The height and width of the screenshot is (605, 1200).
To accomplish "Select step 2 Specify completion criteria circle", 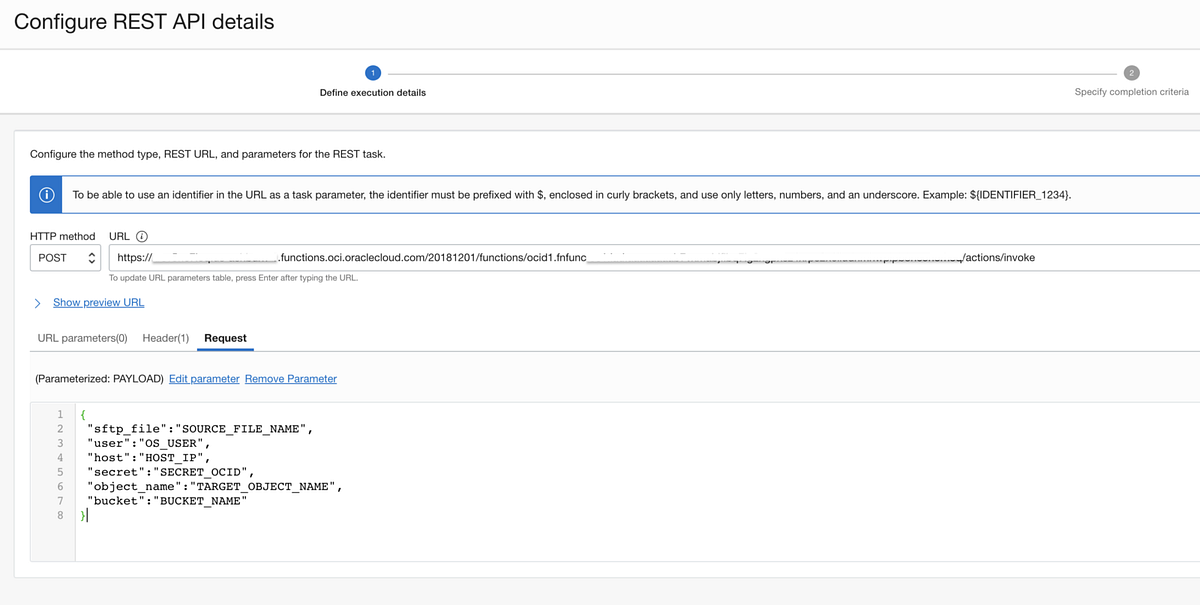I will pos(1131,72).
